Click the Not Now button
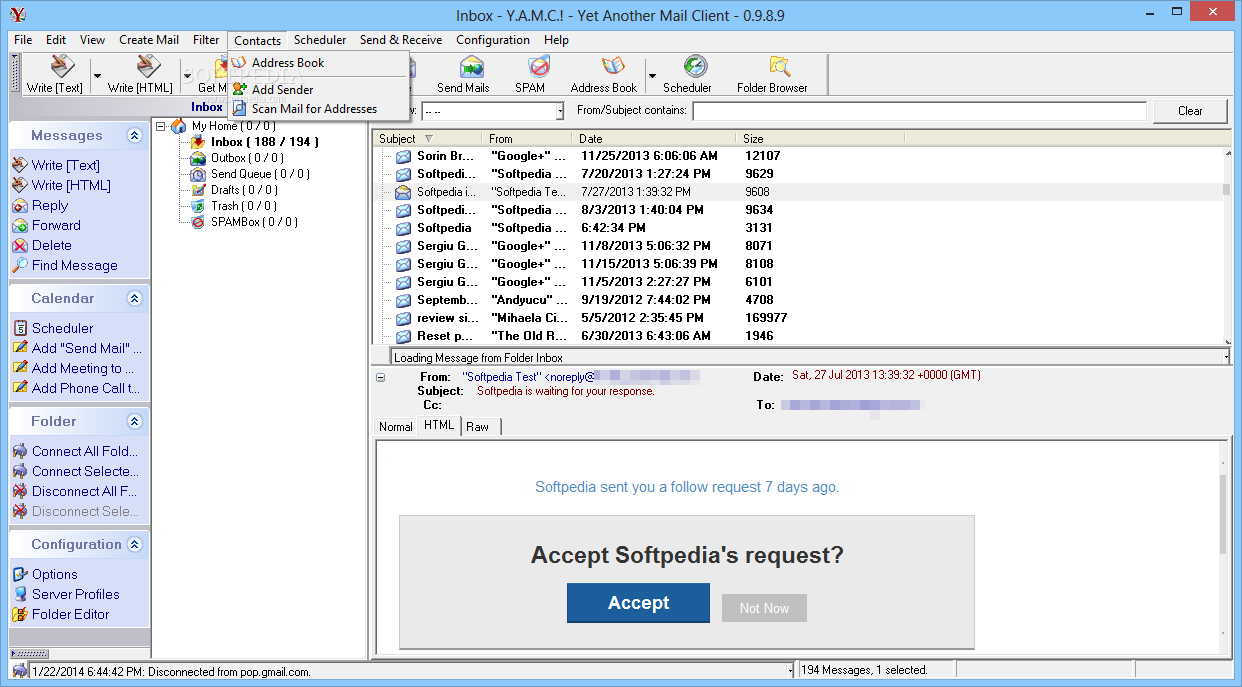This screenshot has width=1242, height=687. 764,608
